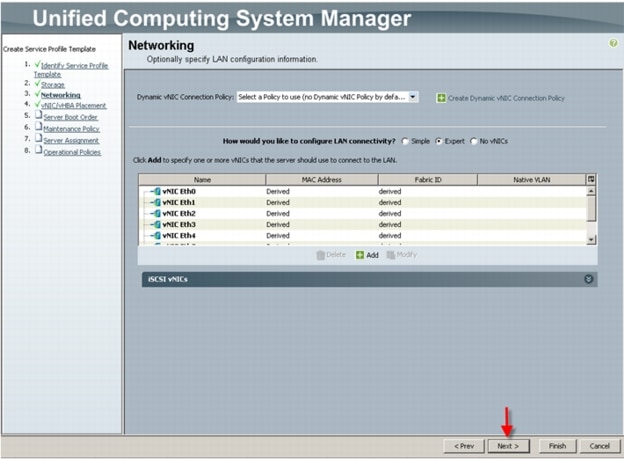Go to the Server Assignment step
The image size is (624, 460).
click(71, 140)
